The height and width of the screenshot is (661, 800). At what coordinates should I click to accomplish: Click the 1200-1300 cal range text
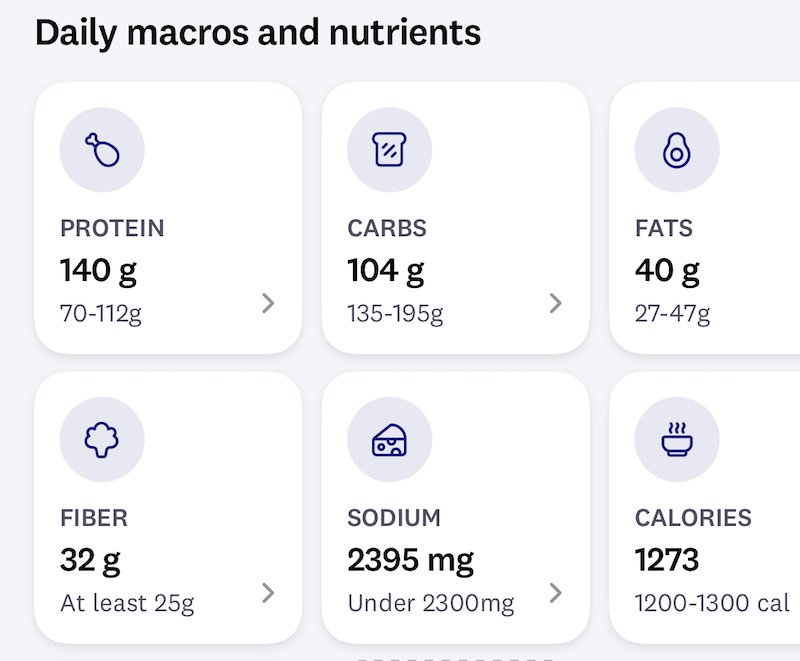coord(712,604)
